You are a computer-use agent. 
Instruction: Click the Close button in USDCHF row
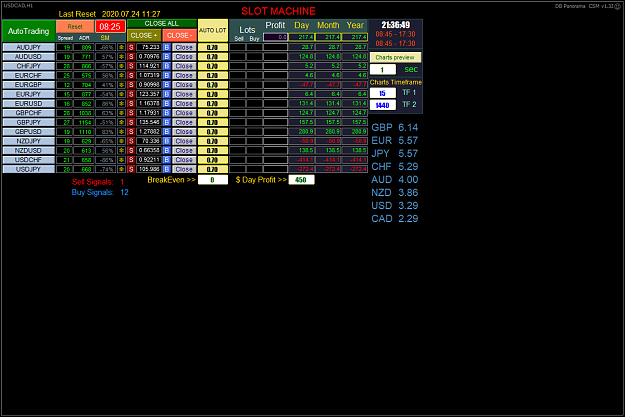(184, 159)
